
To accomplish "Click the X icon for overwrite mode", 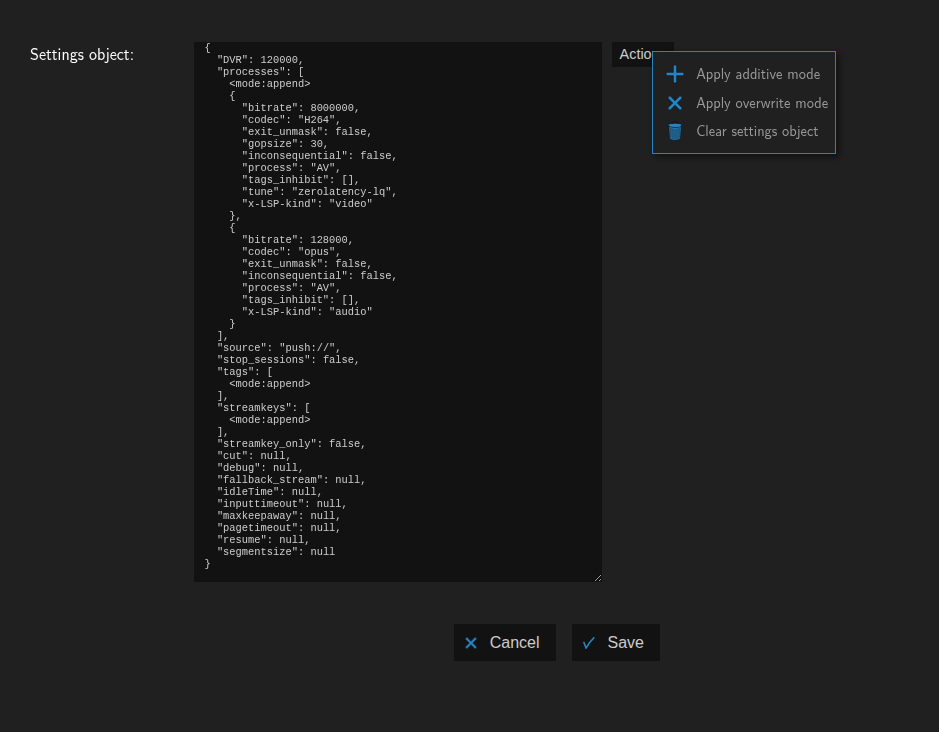I will [675, 103].
